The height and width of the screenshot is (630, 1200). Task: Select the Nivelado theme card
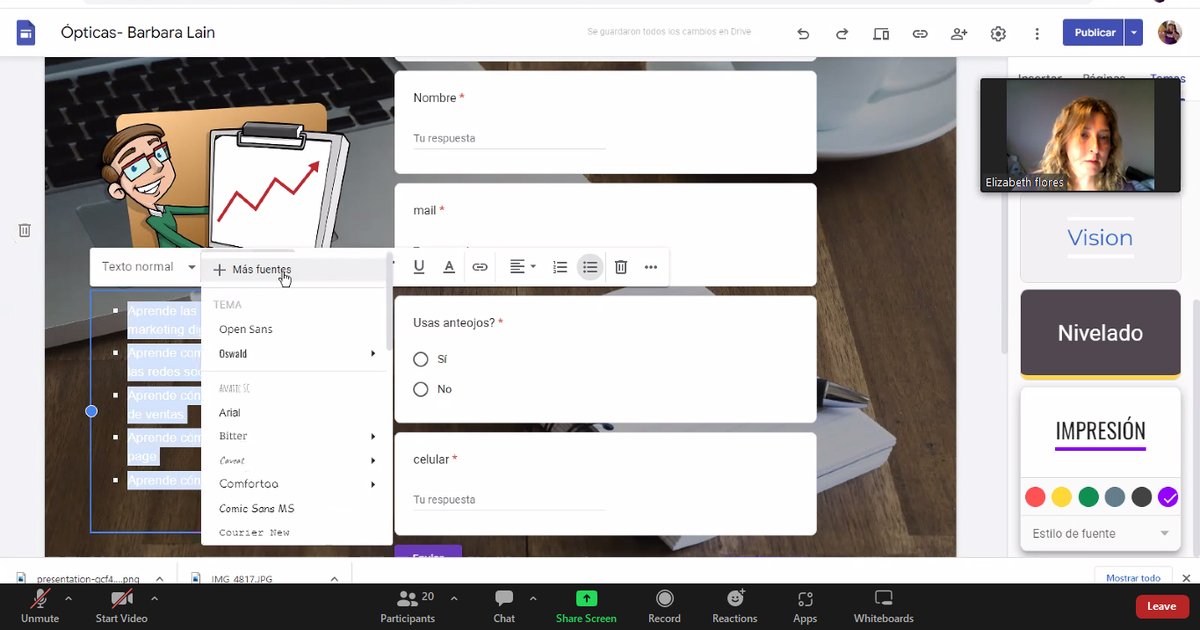[1100, 334]
